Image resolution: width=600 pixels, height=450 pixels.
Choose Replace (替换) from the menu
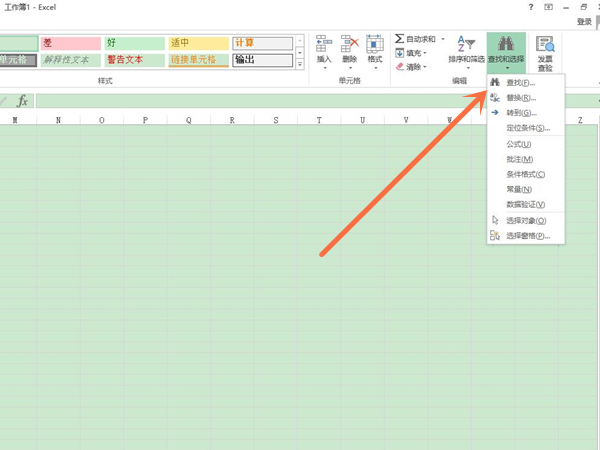(x=520, y=98)
